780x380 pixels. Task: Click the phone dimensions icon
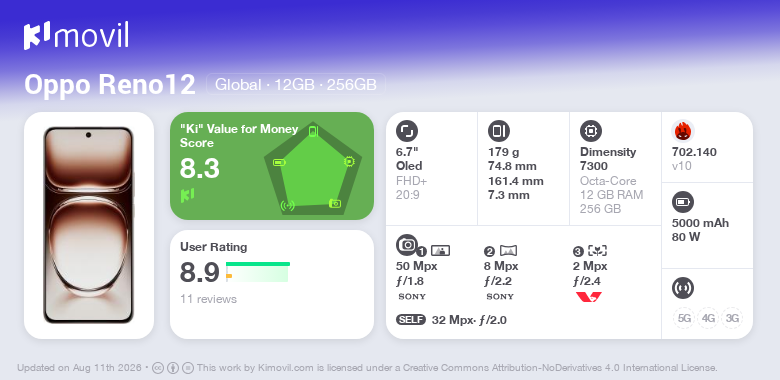click(x=498, y=131)
